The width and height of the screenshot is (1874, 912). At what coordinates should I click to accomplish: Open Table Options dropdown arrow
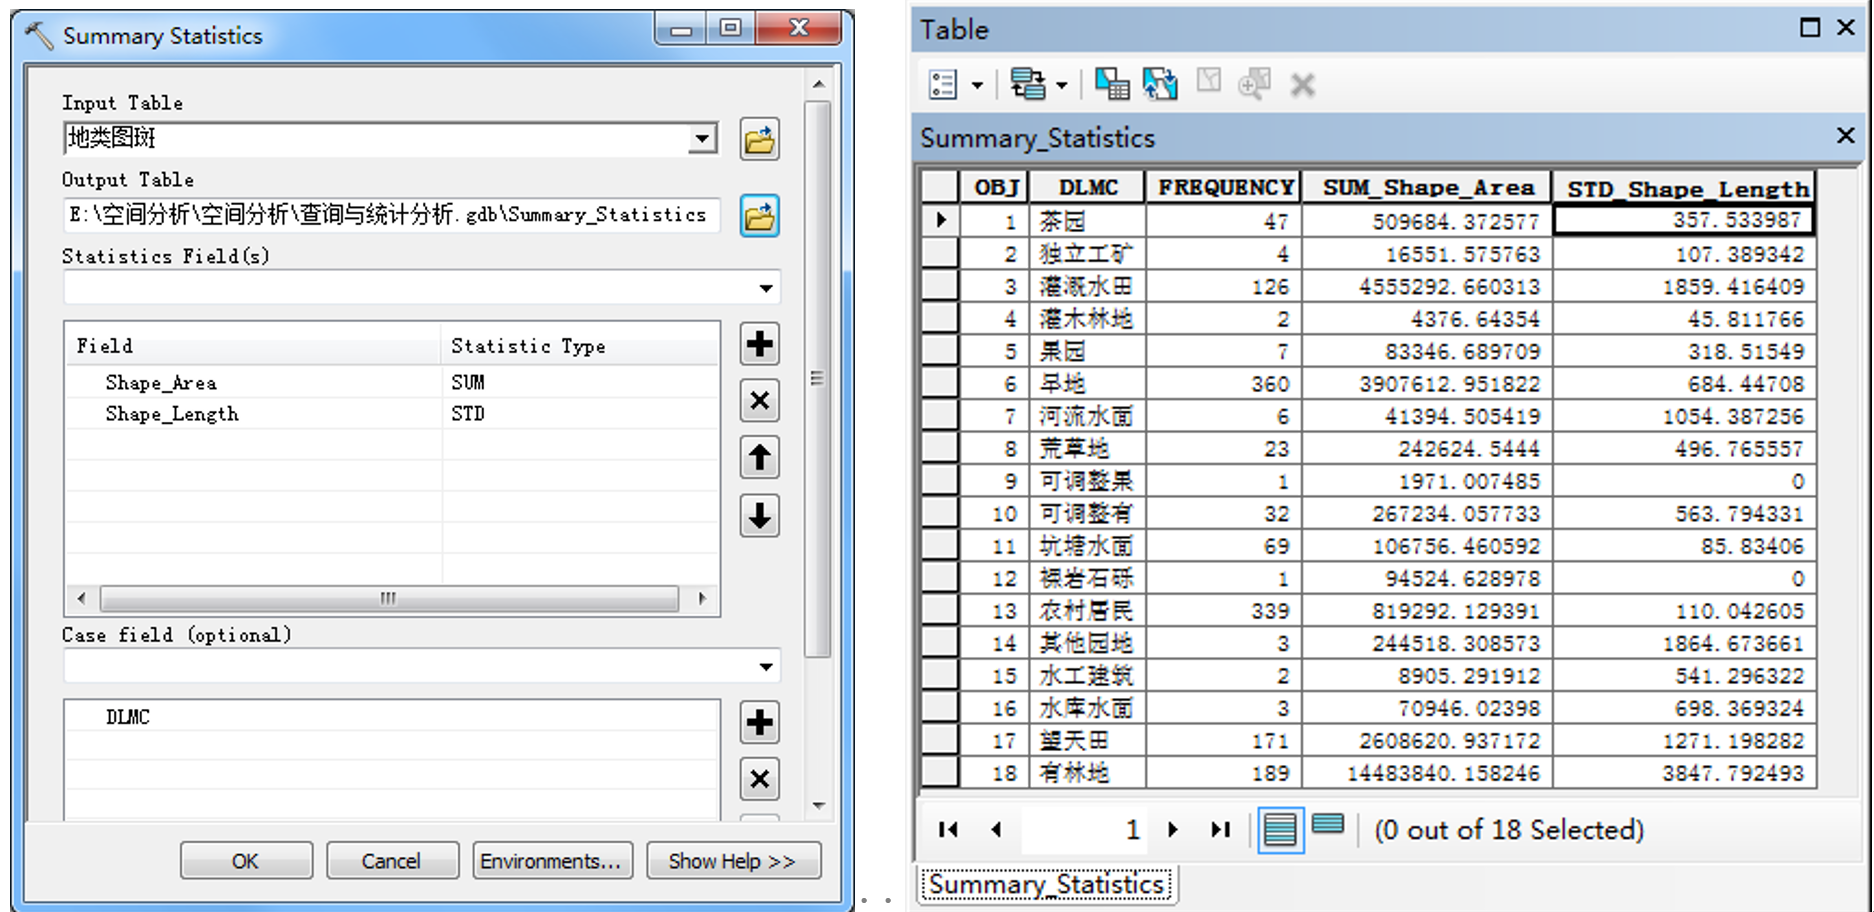977,86
